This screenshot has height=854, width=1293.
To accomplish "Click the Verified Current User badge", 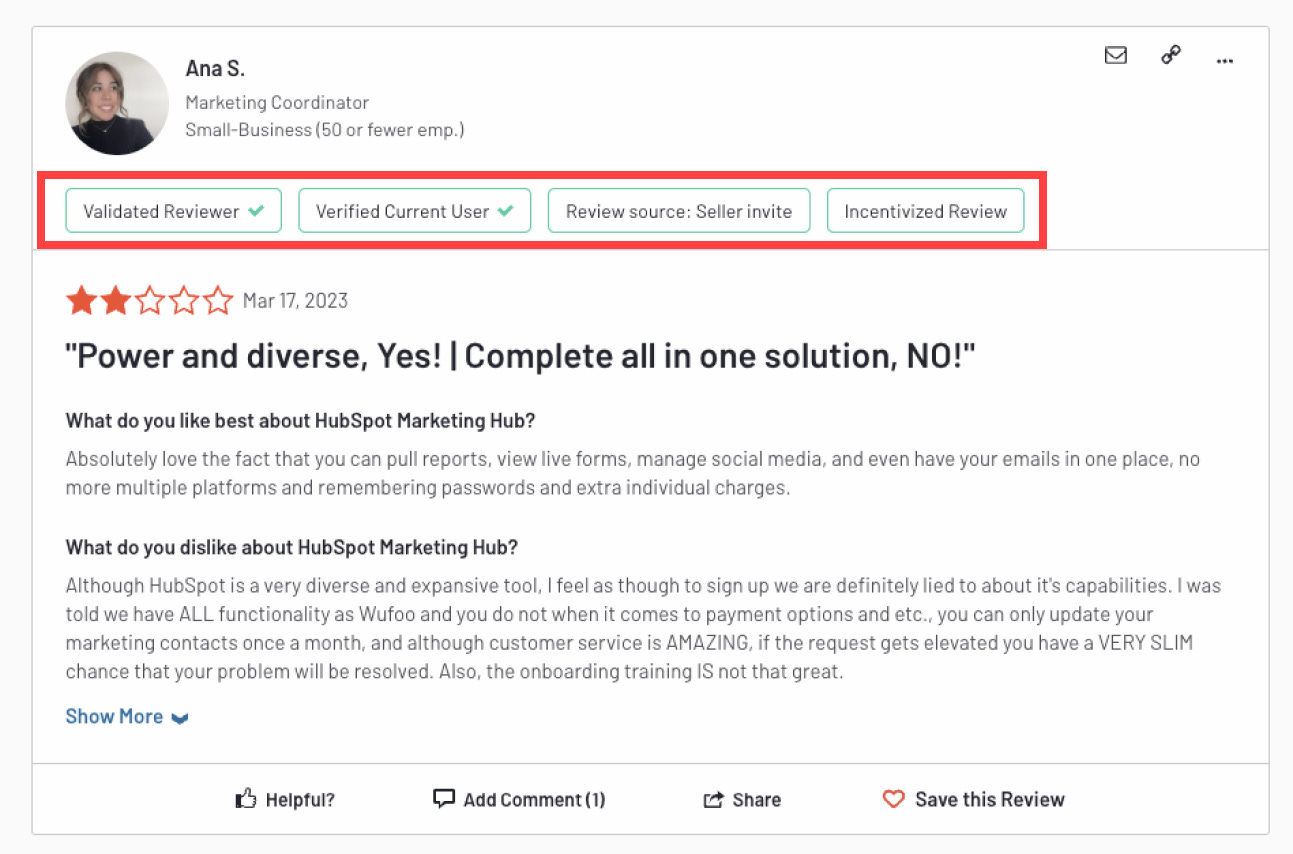I will coord(415,211).
